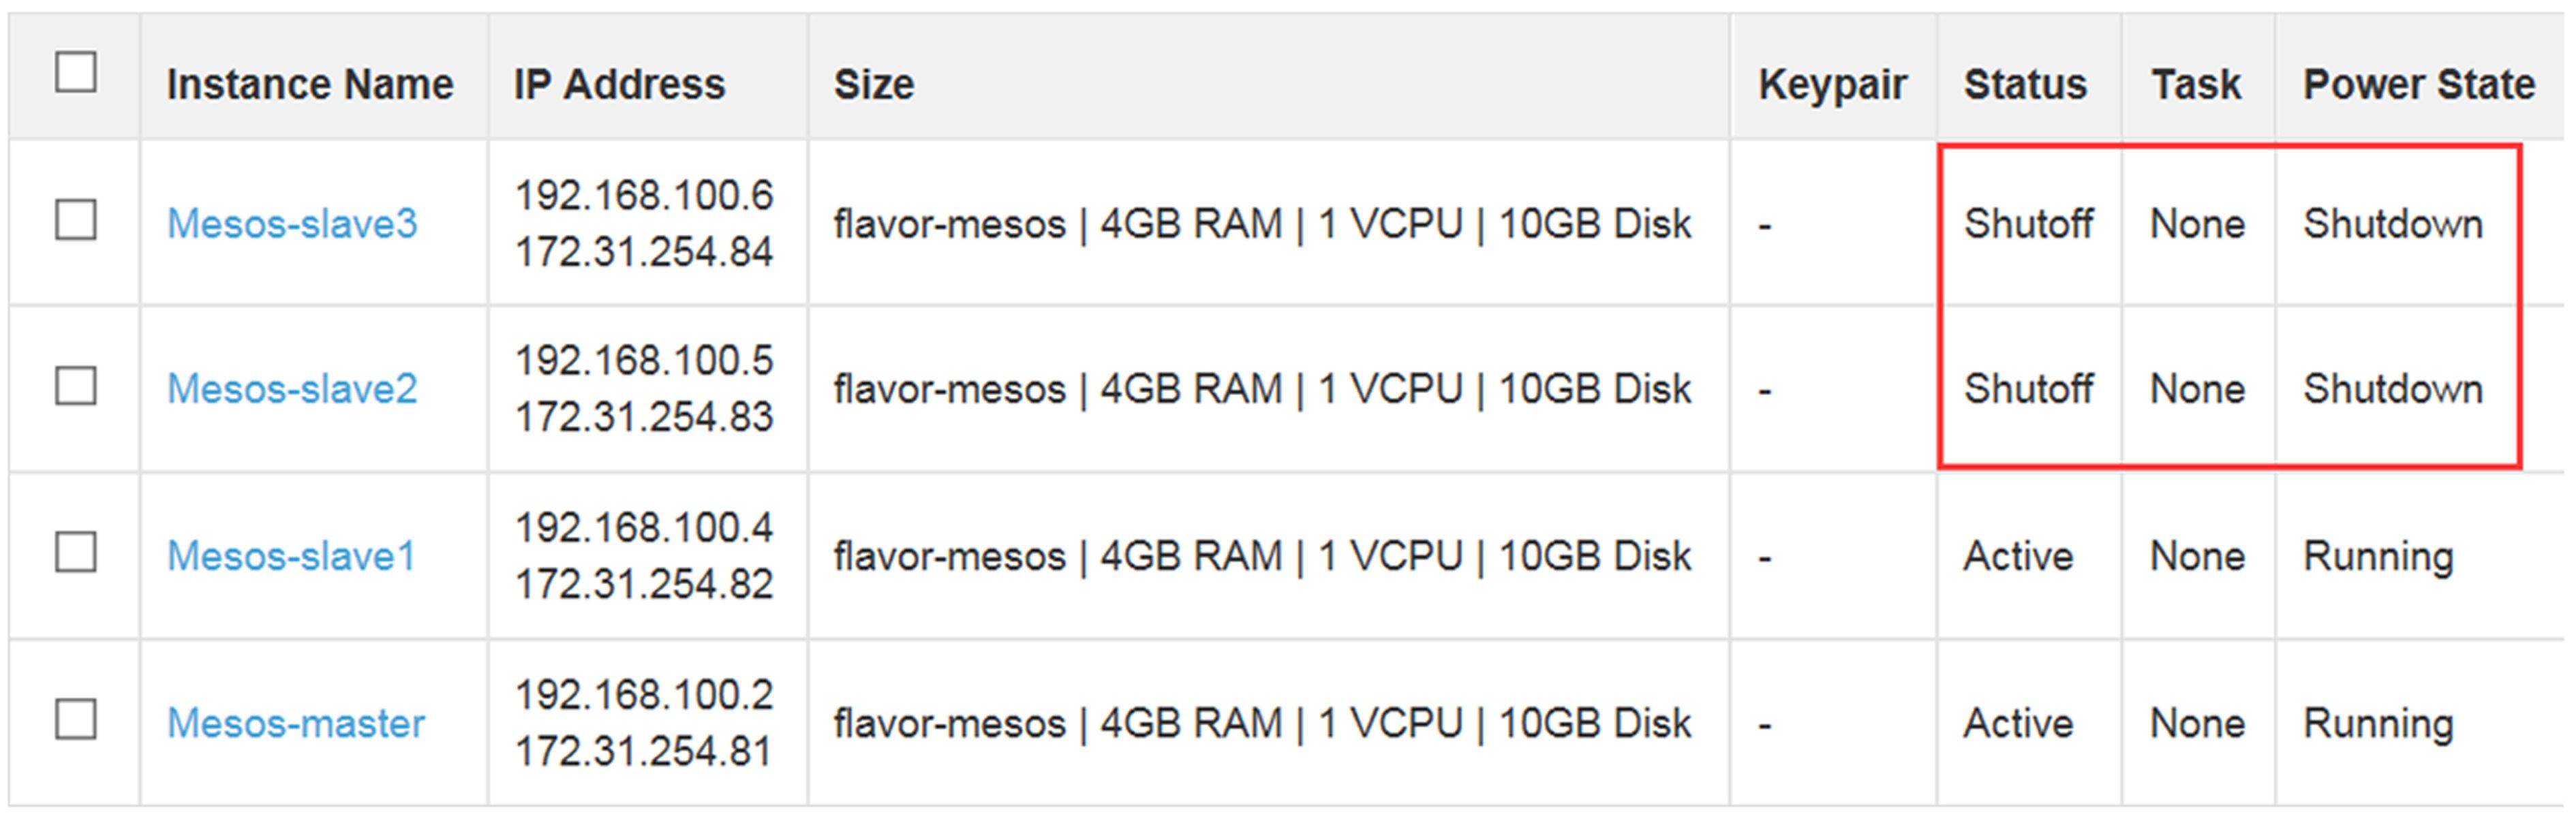Image resolution: width=2576 pixels, height=821 pixels.
Task: Click the Size column header
Action: coord(874,85)
